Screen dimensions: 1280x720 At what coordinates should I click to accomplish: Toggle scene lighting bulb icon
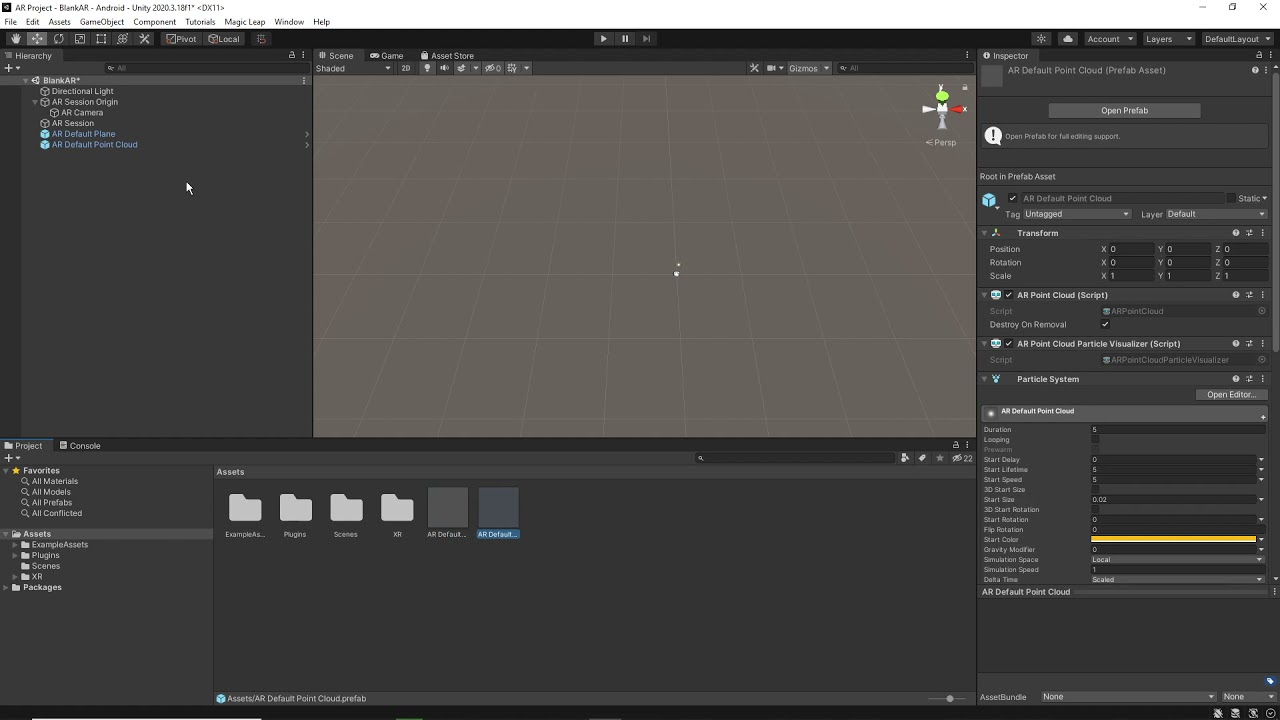point(427,68)
